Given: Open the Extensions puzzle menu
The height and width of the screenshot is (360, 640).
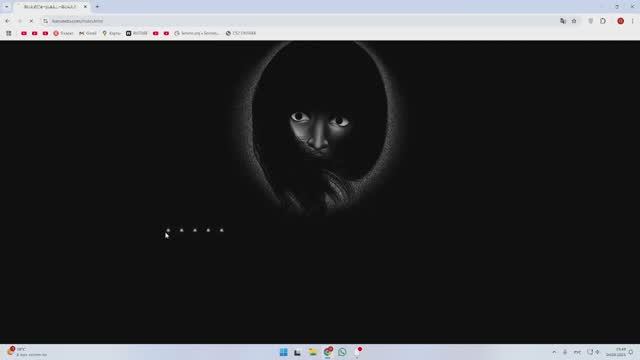Looking at the screenshot, I should tap(603, 21).
